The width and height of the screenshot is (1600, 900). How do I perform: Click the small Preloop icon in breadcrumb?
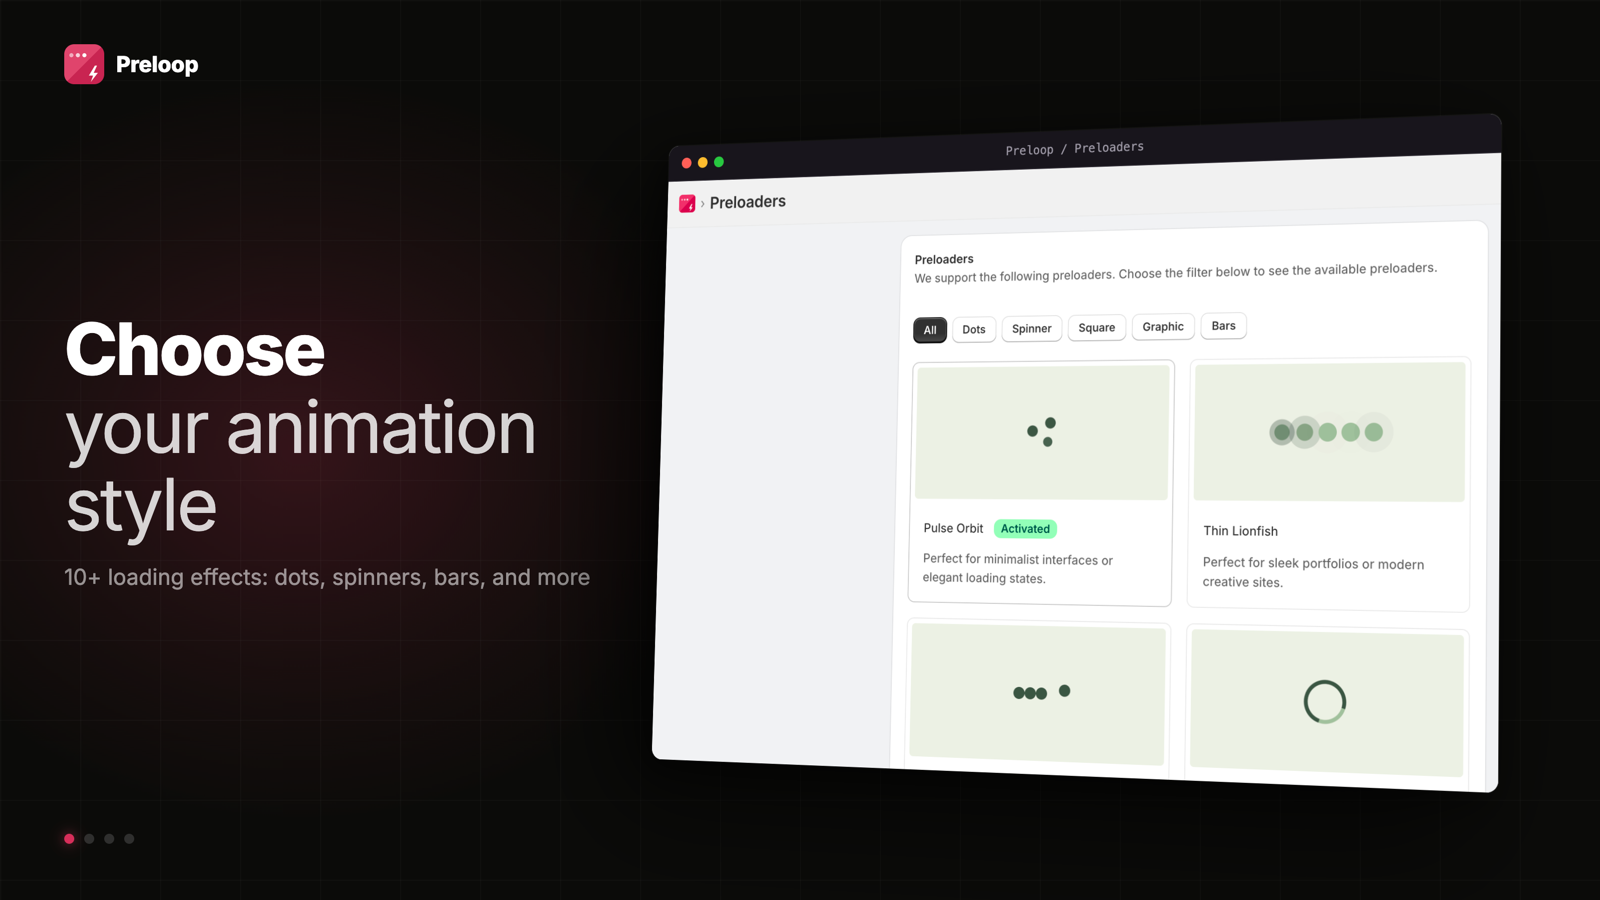pos(687,204)
